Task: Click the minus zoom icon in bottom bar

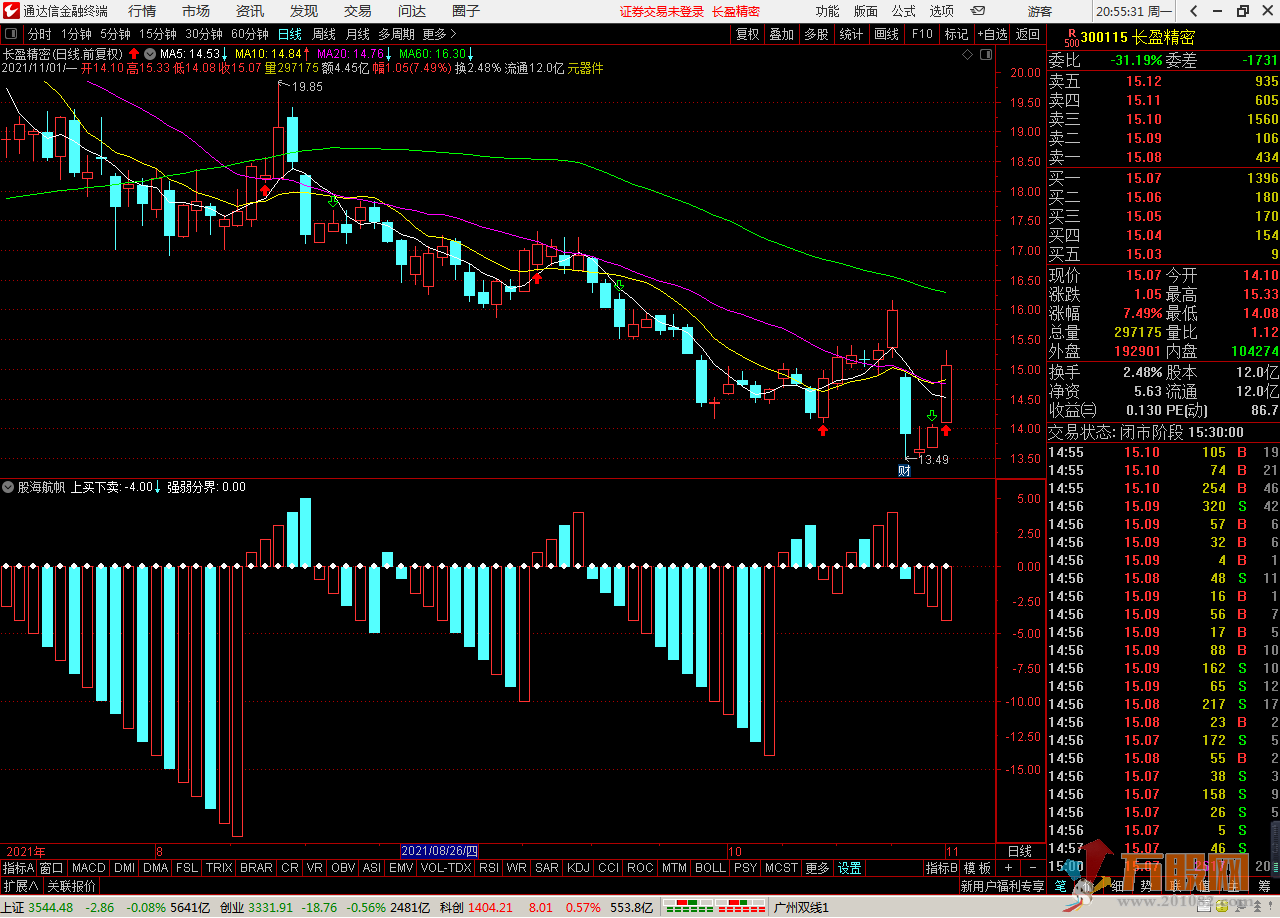Action: pyautogui.click(x=1033, y=868)
